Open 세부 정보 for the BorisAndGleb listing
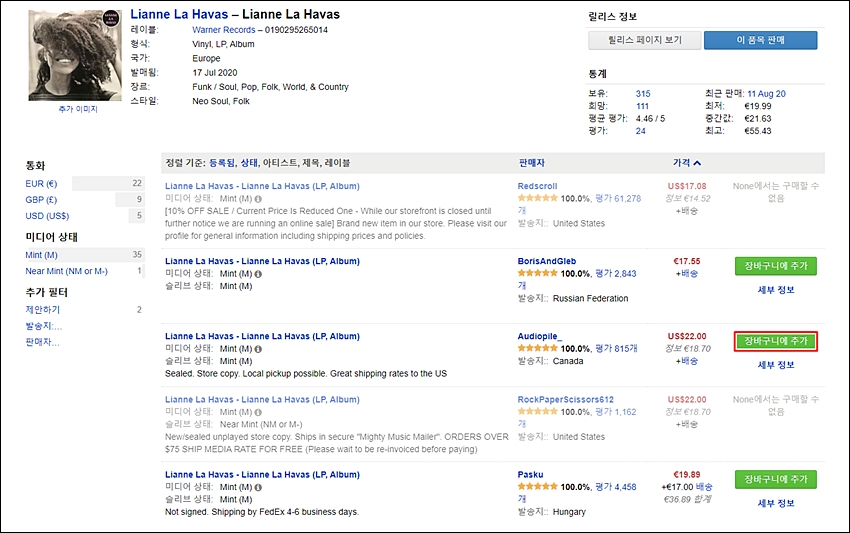 coord(776,290)
